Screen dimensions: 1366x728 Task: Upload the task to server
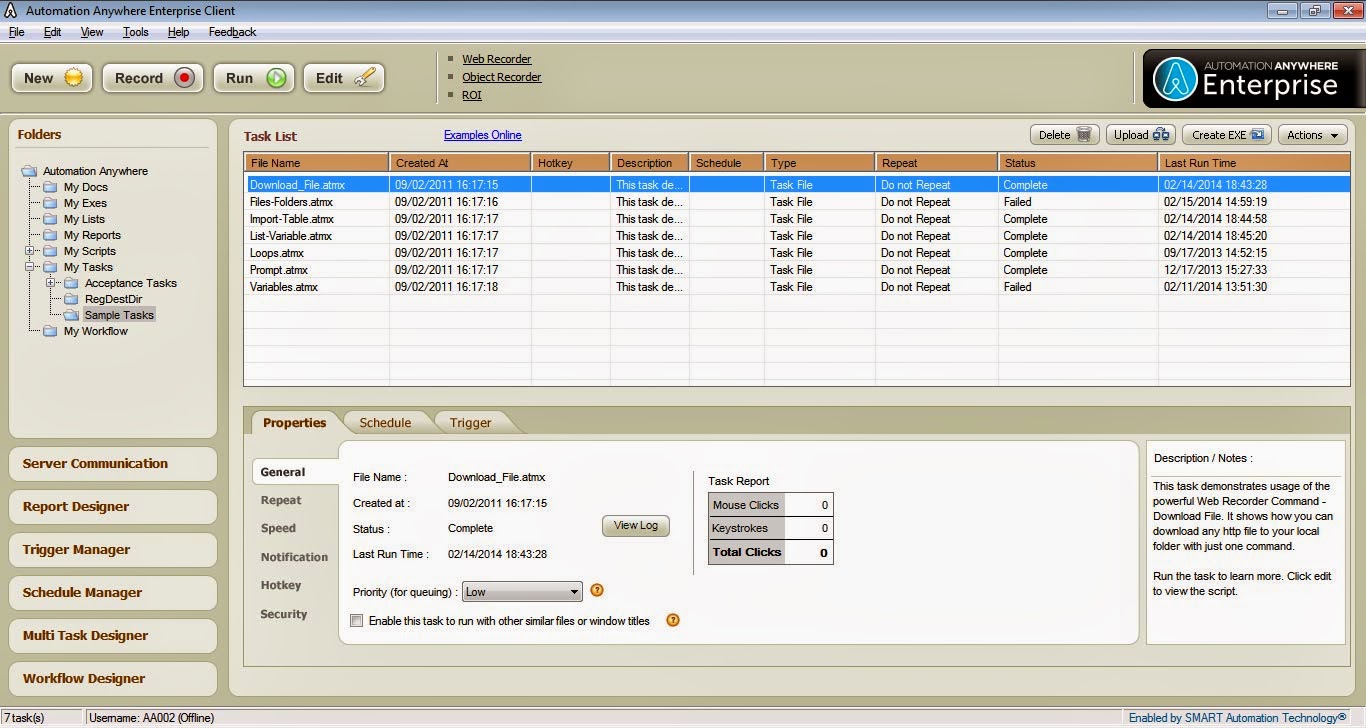(x=1142, y=135)
